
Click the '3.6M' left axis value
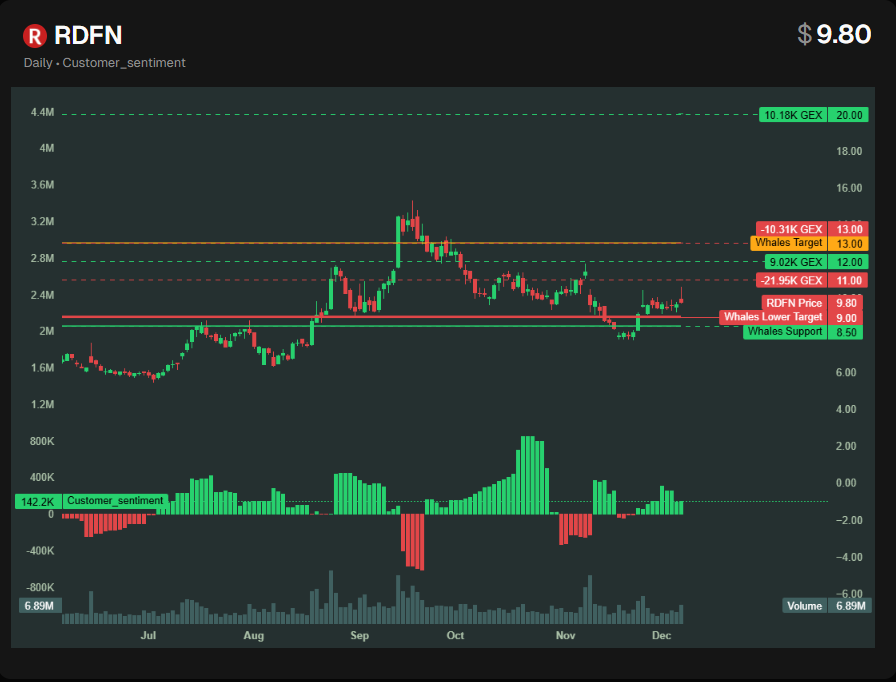43,185
